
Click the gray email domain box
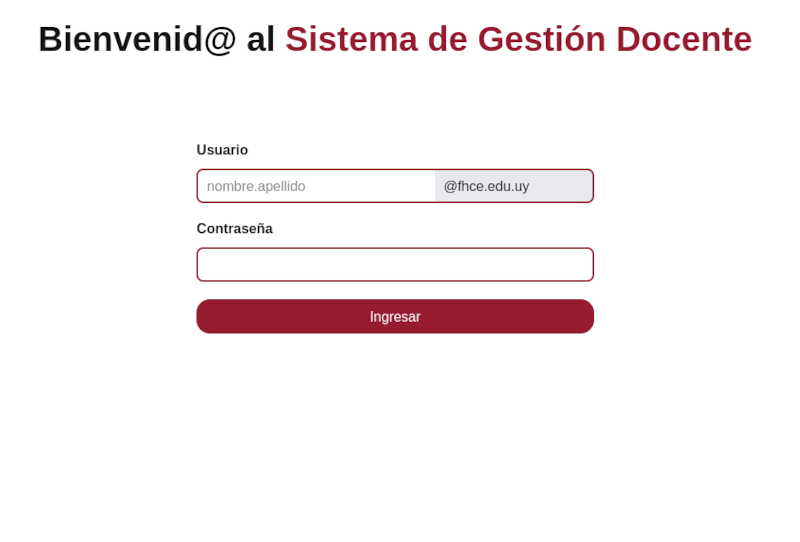pos(513,186)
